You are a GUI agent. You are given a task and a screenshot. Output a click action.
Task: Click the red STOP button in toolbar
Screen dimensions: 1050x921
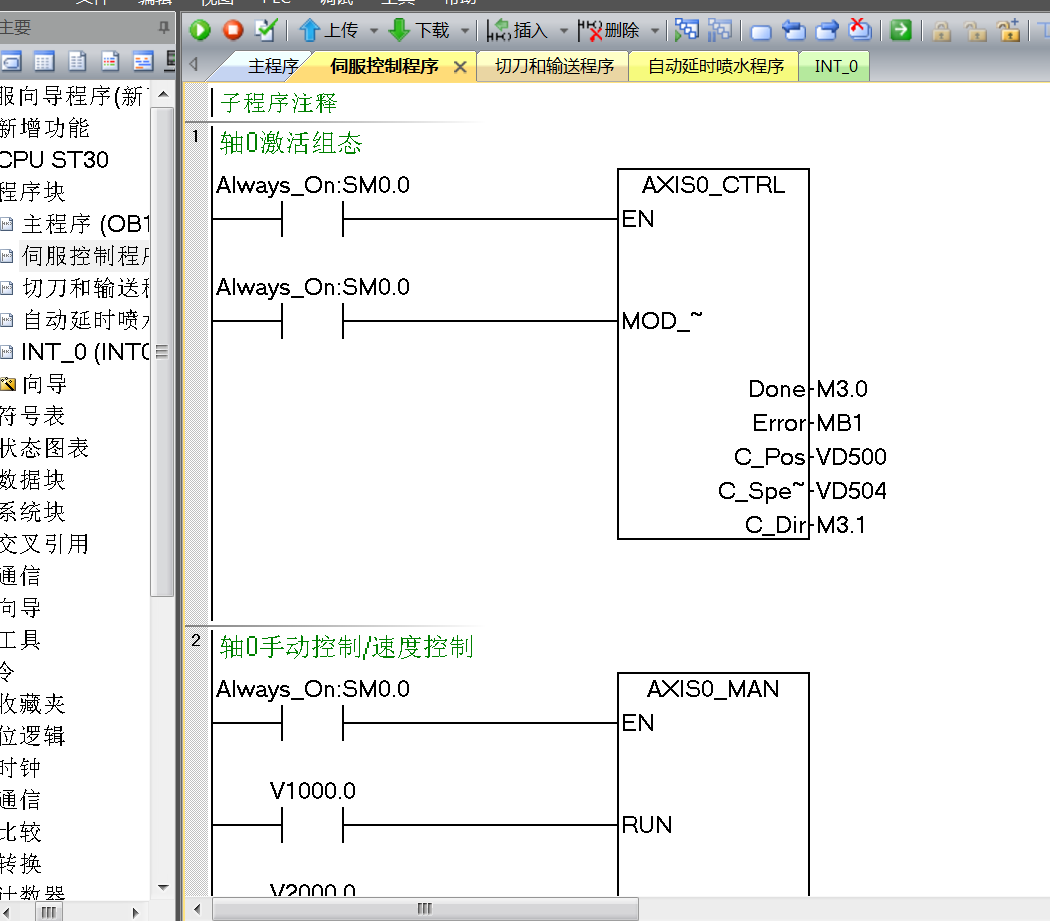pos(233,30)
